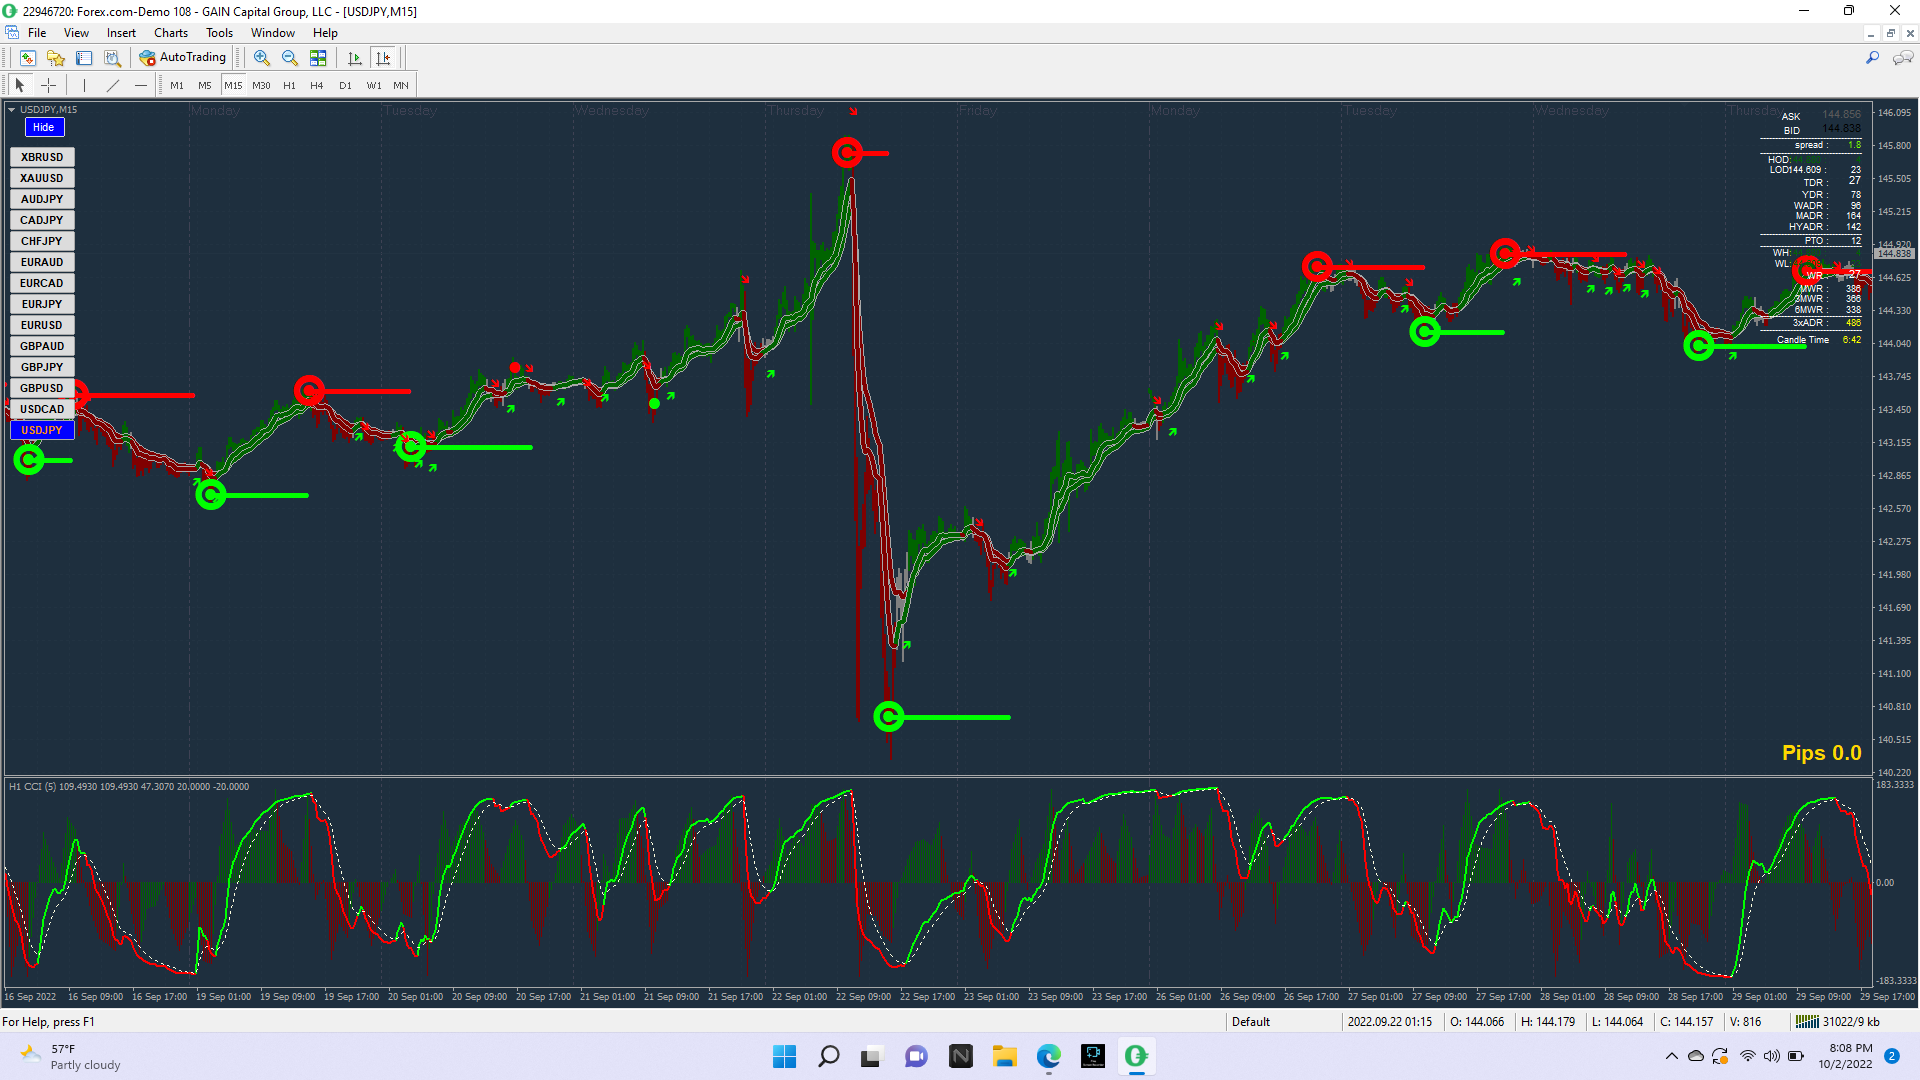Open the Insert menu

pyautogui.click(x=121, y=33)
